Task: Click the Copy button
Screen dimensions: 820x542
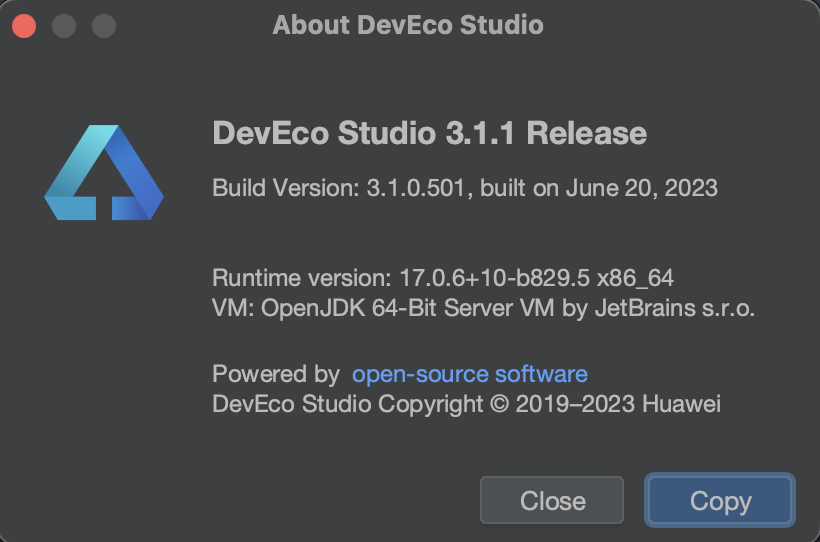Action: click(x=720, y=500)
